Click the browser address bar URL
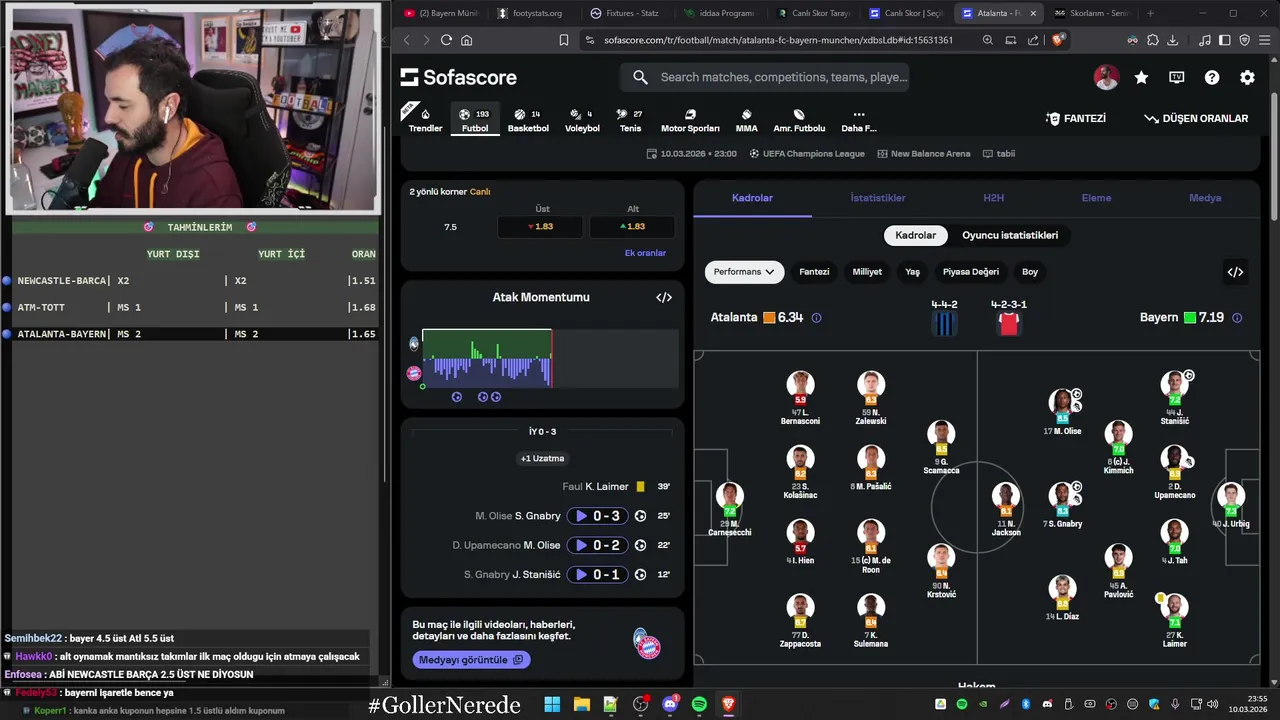 [778, 40]
